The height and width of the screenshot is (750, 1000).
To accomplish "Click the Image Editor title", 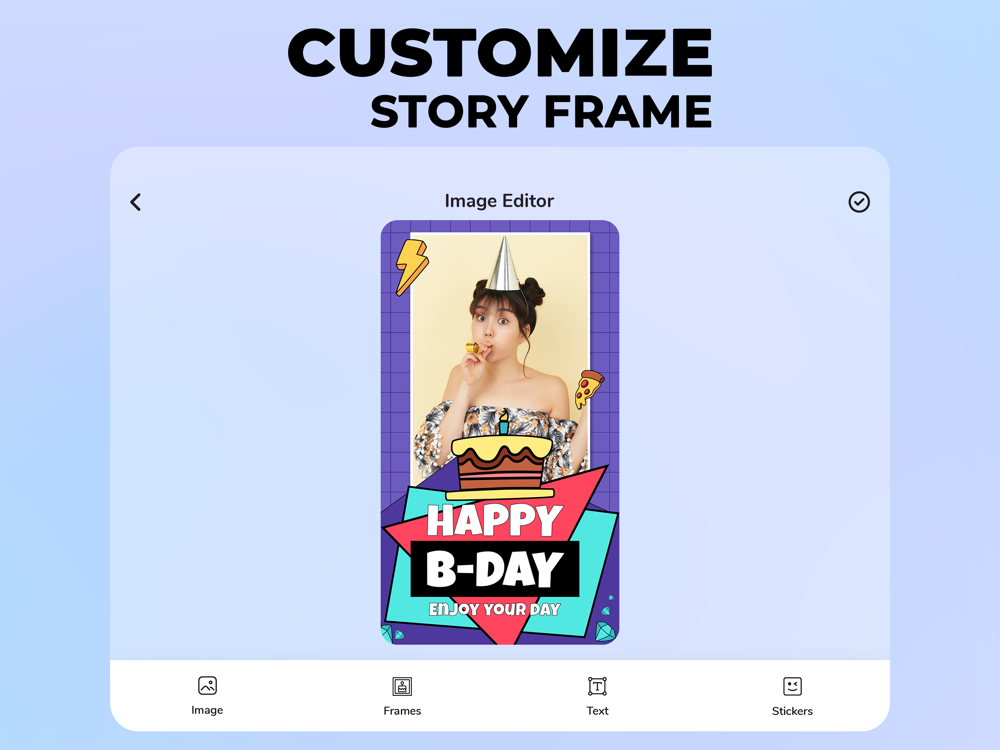I will click(499, 201).
